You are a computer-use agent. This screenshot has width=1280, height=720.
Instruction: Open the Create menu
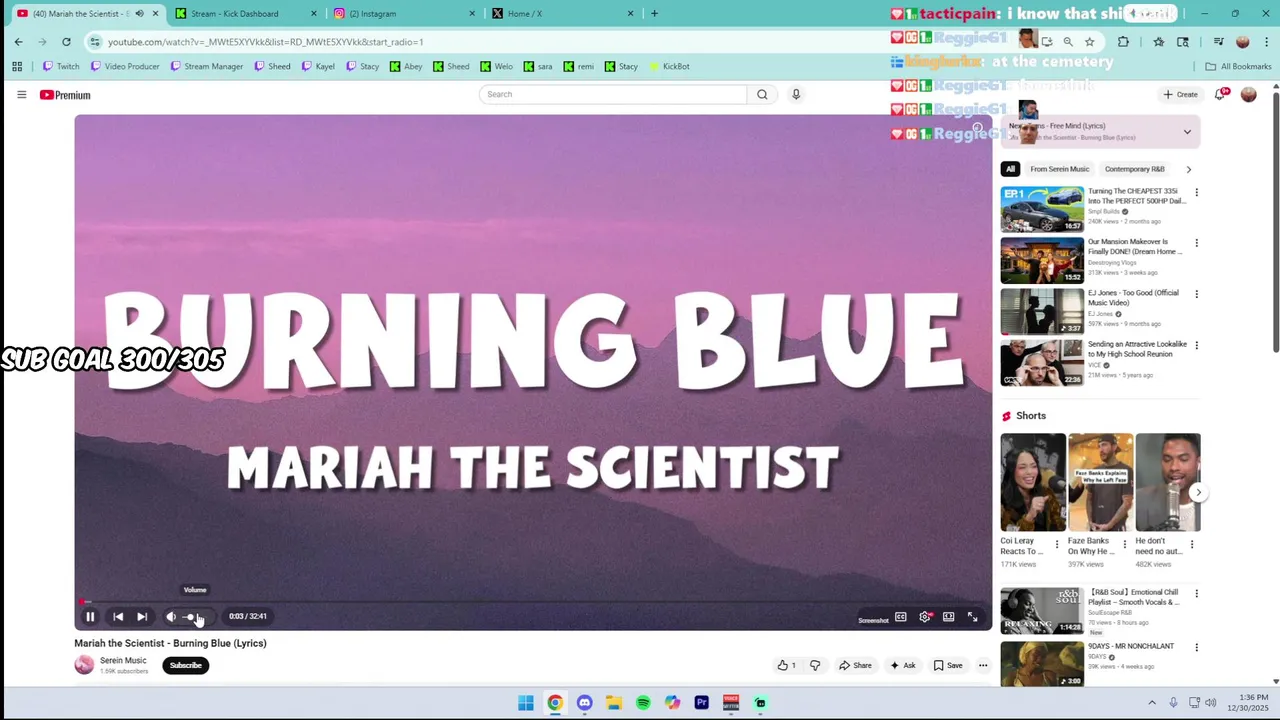(1181, 95)
